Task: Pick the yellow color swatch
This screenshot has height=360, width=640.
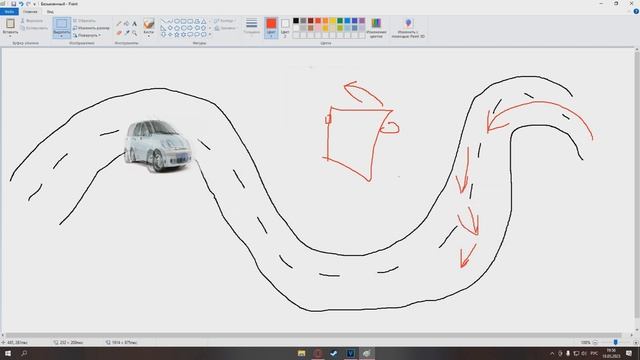Action: pyautogui.click(x=333, y=21)
